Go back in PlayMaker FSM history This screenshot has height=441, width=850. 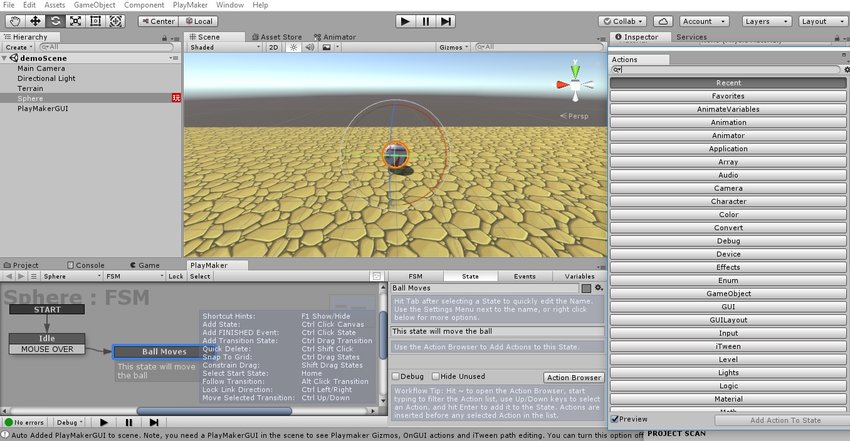(9, 276)
